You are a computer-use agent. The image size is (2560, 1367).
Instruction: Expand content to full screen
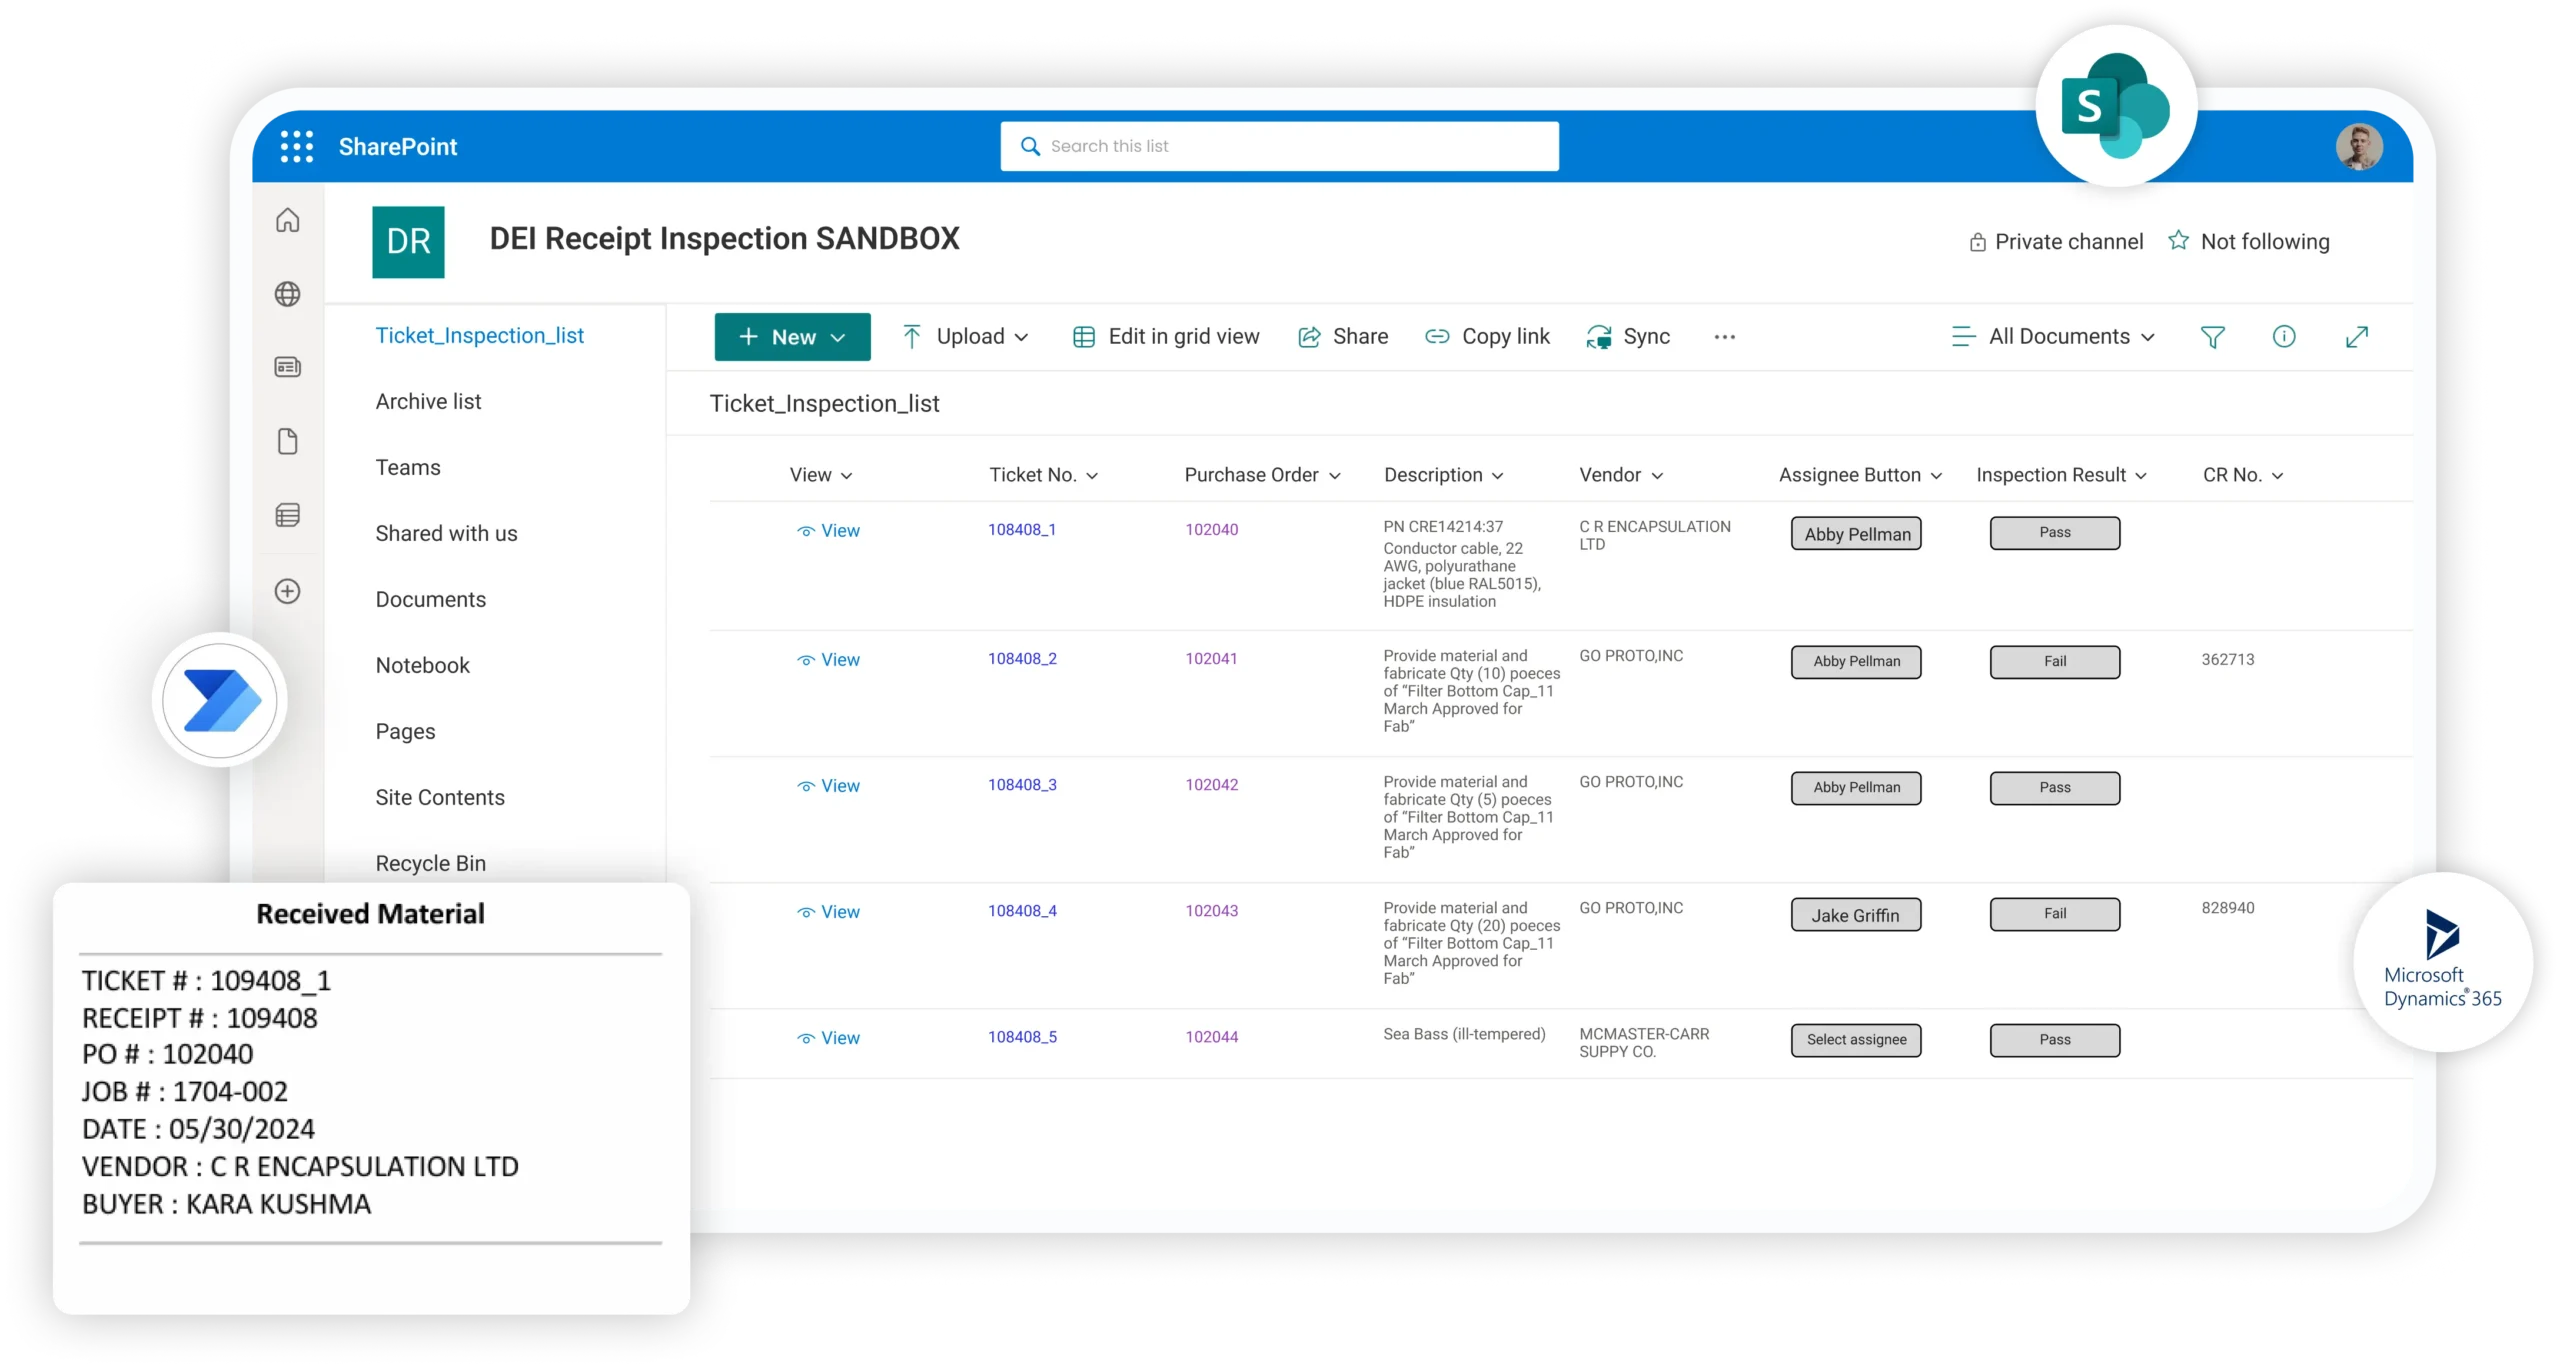pyautogui.click(x=2357, y=337)
